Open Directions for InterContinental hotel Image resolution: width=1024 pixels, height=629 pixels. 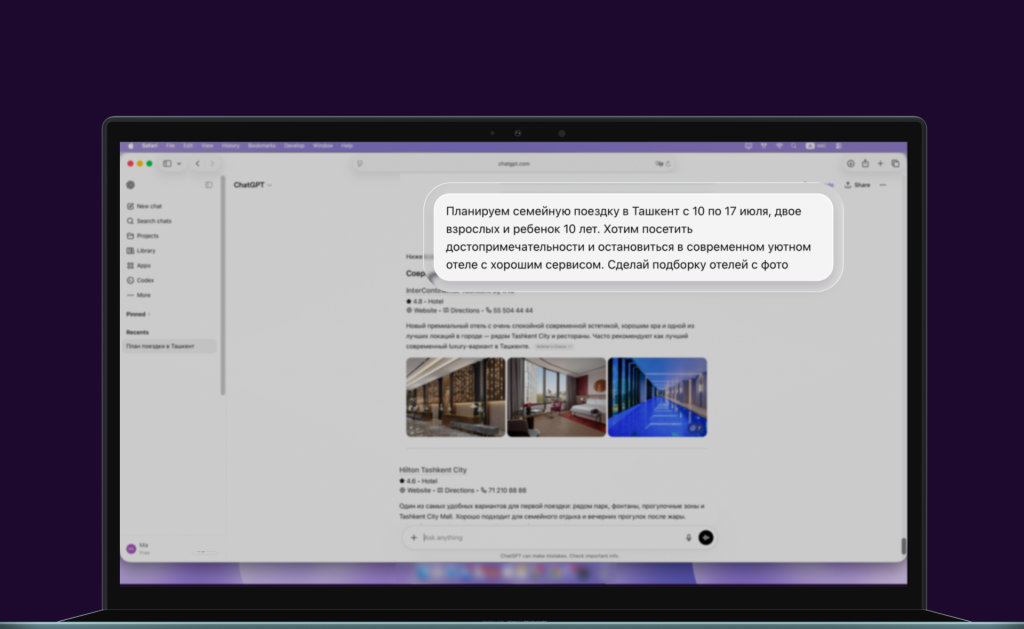pos(462,310)
